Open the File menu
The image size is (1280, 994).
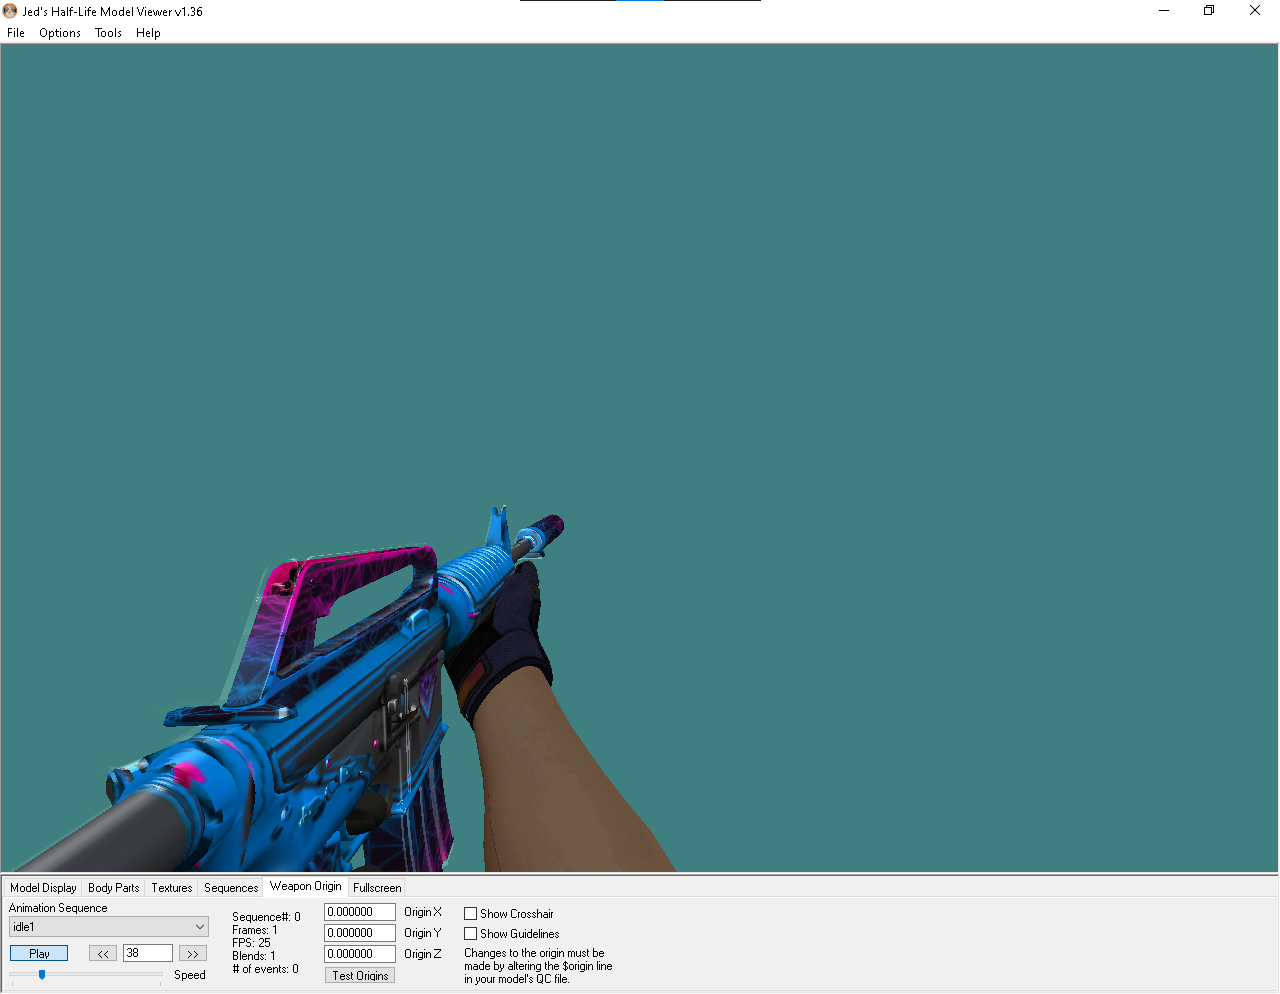[x=16, y=33]
